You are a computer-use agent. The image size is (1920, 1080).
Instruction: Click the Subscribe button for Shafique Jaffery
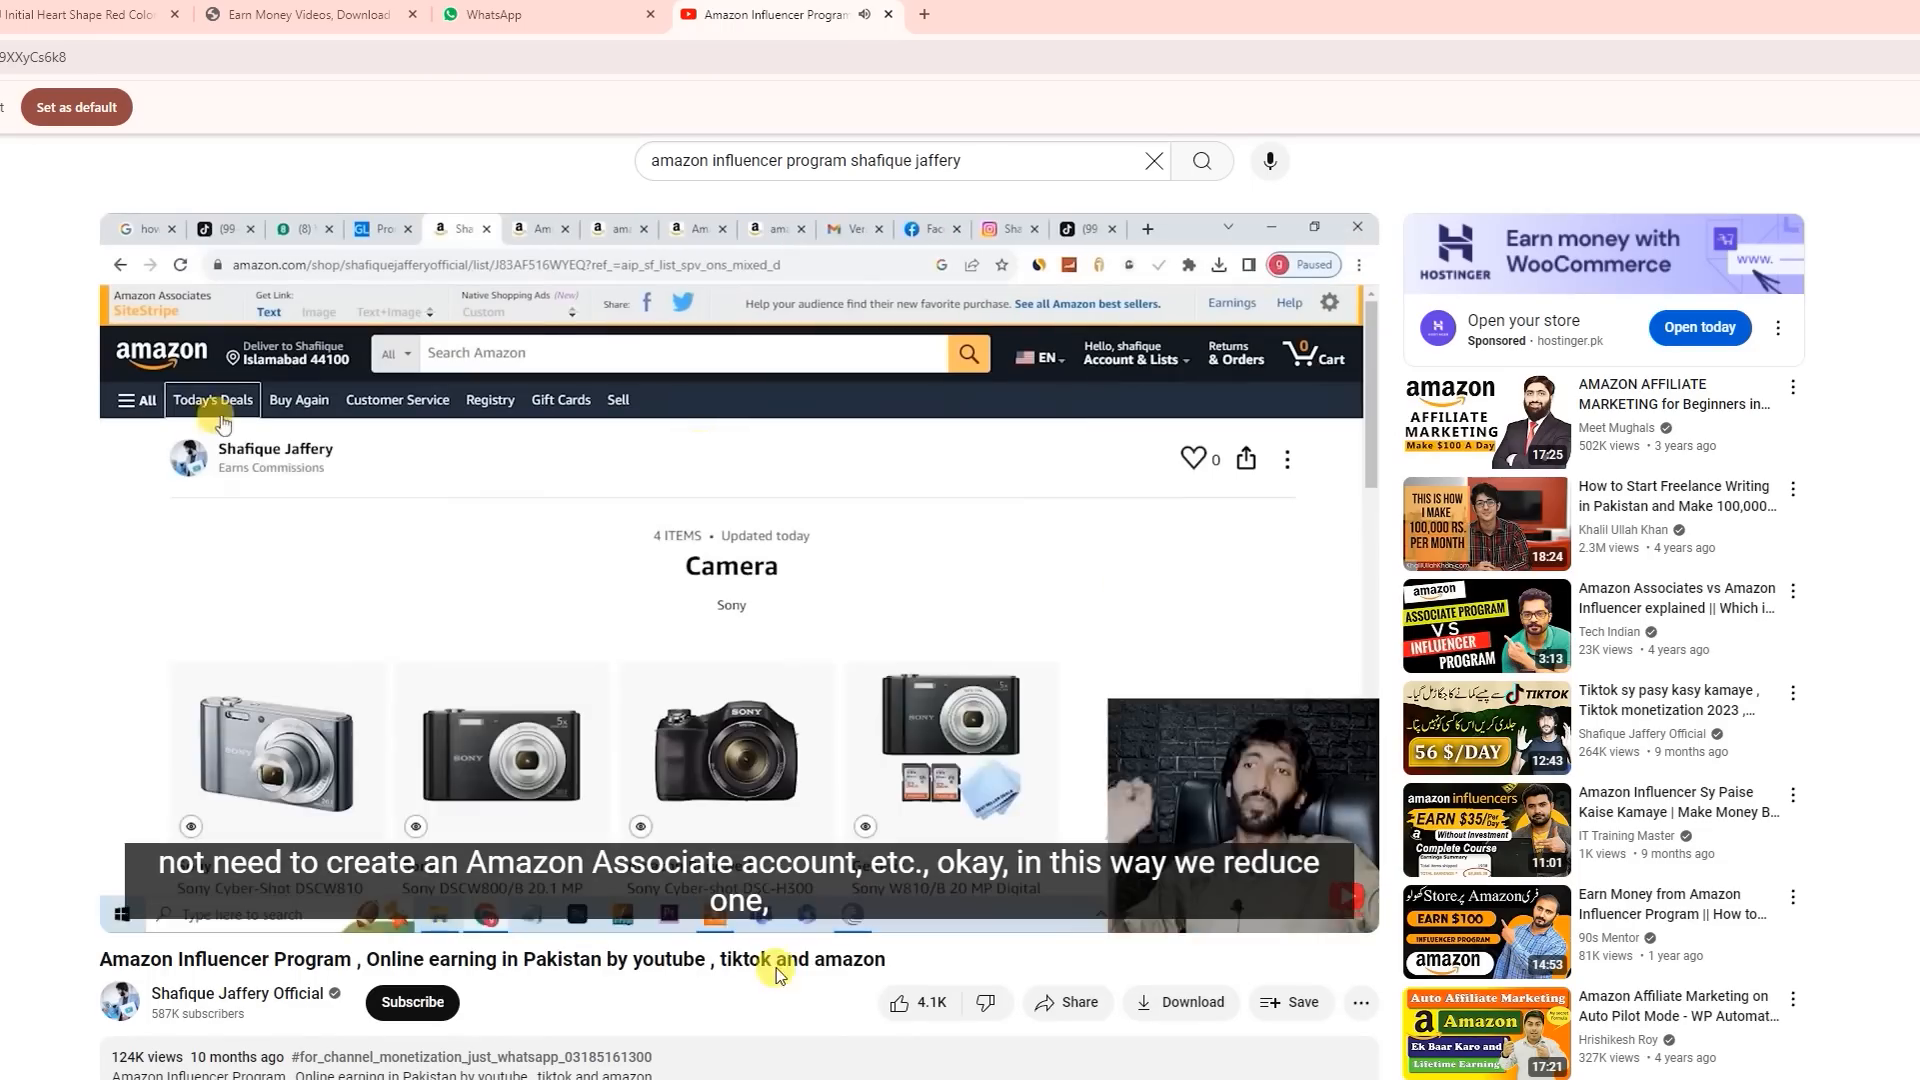coord(413,1002)
